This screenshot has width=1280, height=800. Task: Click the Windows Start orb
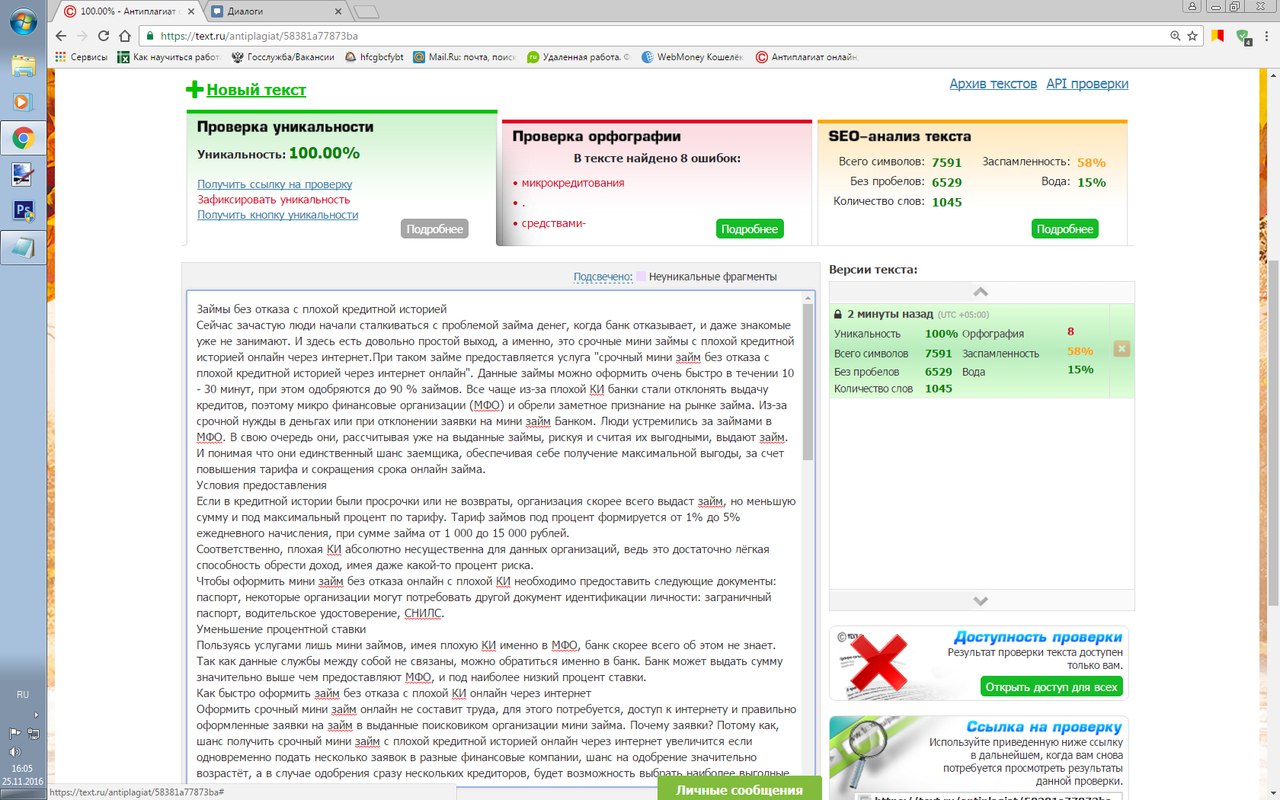click(22, 22)
